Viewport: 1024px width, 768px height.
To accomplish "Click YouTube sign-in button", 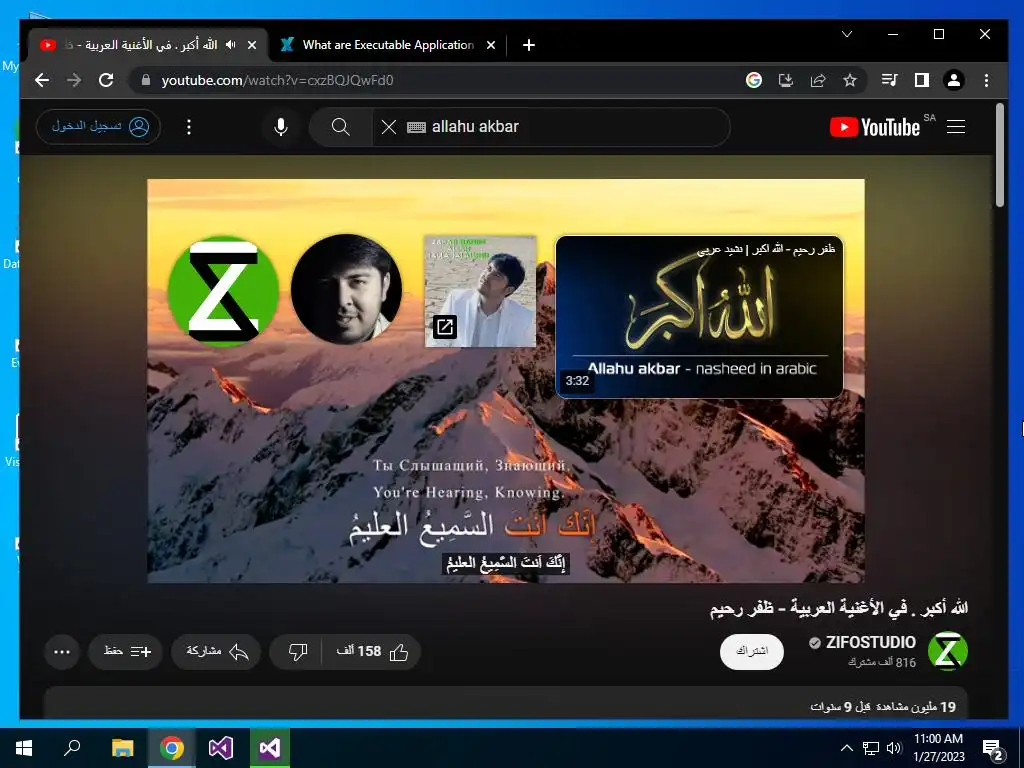I will pyautogui.click(x=99, y=126).
